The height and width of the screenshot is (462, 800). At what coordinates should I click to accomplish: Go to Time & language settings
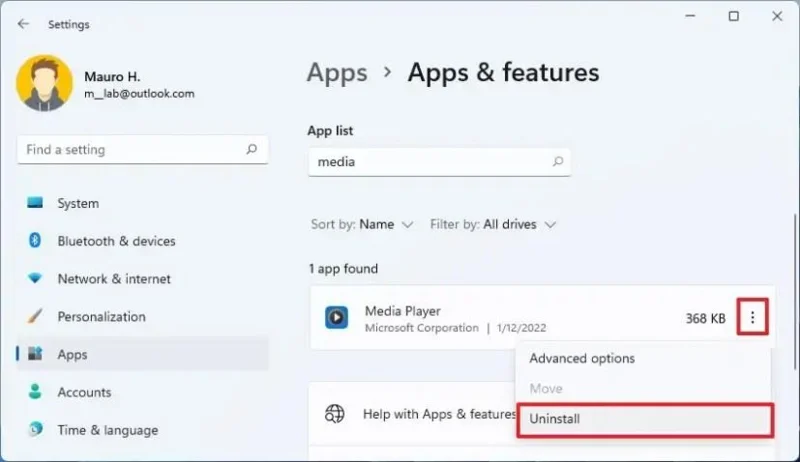[142, 429]
